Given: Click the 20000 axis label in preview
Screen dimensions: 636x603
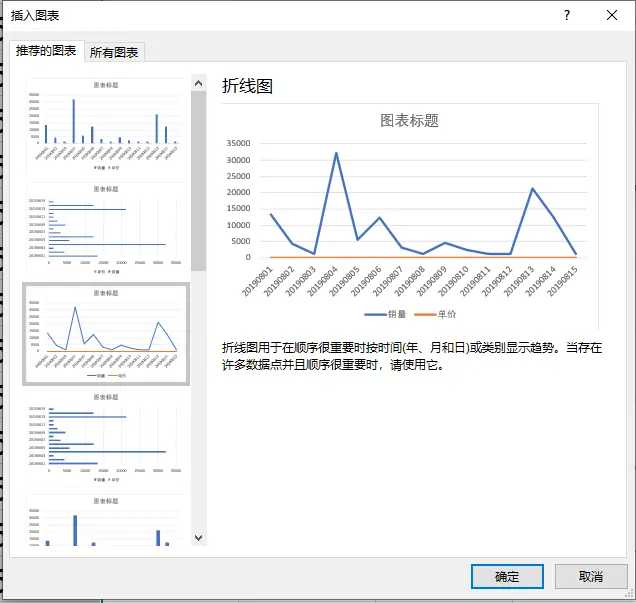Looking at the screenshot, I should click(x=238, y=192).
